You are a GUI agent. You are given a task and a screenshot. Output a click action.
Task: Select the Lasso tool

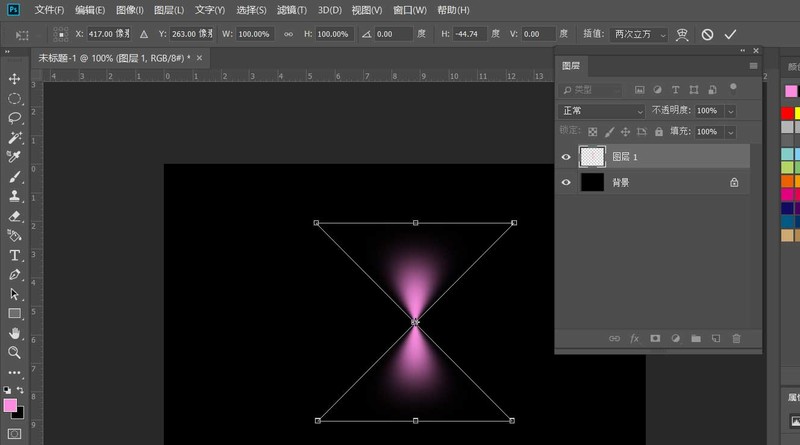click(14, 118)
